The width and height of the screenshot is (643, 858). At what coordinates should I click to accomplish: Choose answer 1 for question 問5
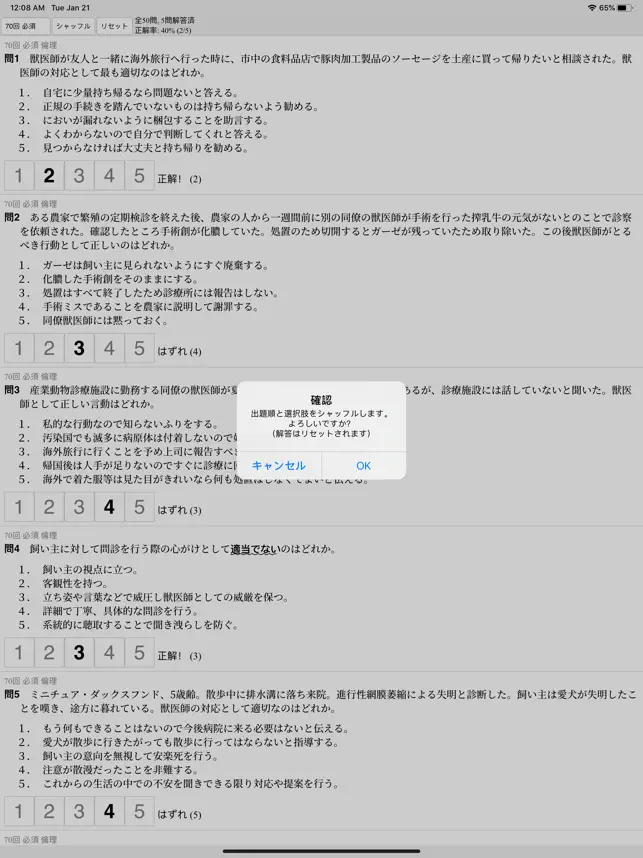(x=19, y=811)
